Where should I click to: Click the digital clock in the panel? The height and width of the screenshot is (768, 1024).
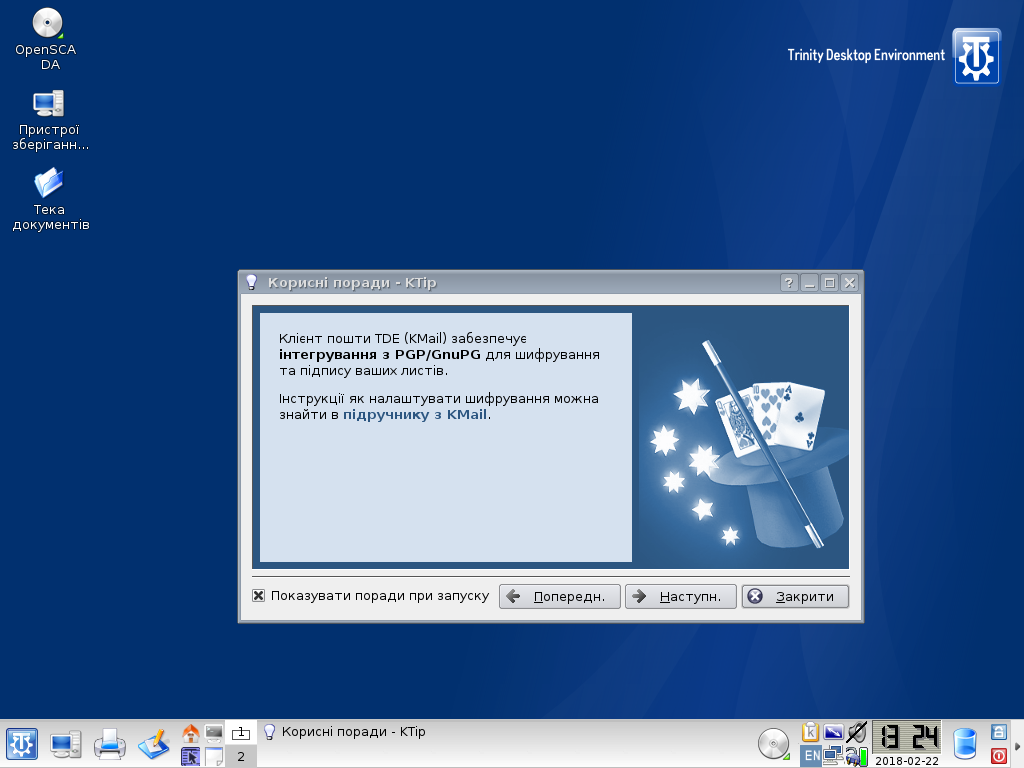click(907, 738)
